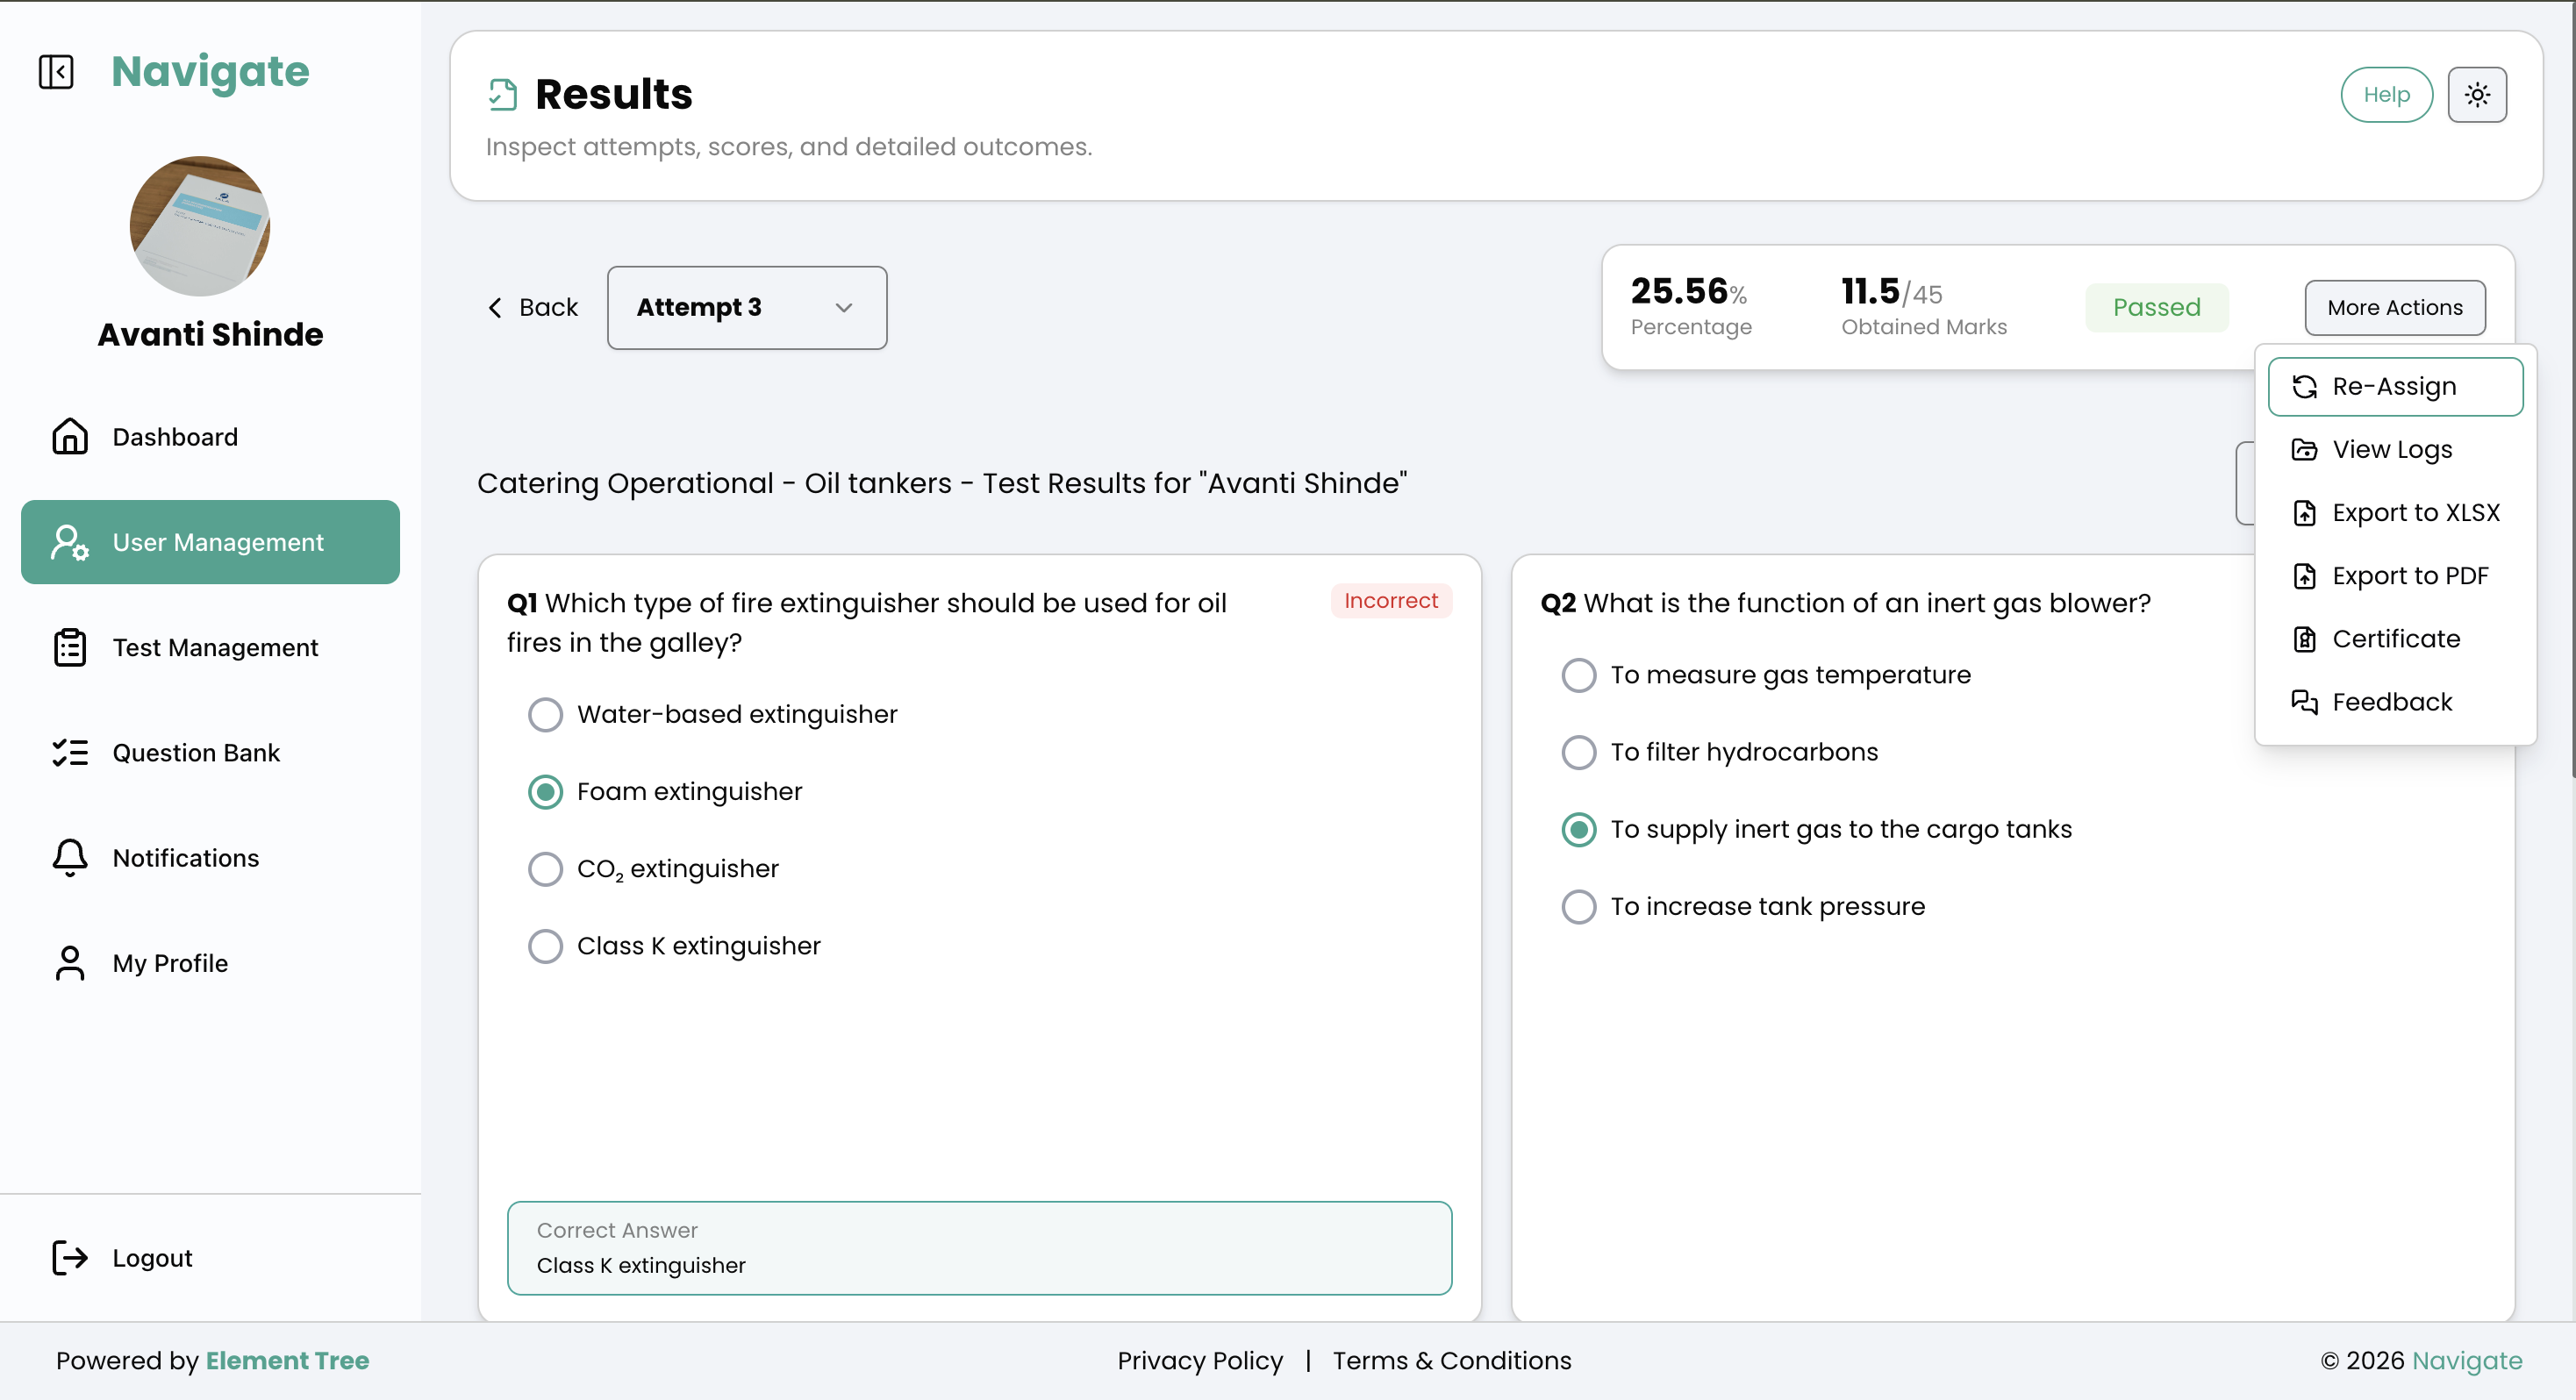Select CO₂ extinguisher radio option
The height and width of the screenshot is (1400, 2576).
tap(545, 868)
